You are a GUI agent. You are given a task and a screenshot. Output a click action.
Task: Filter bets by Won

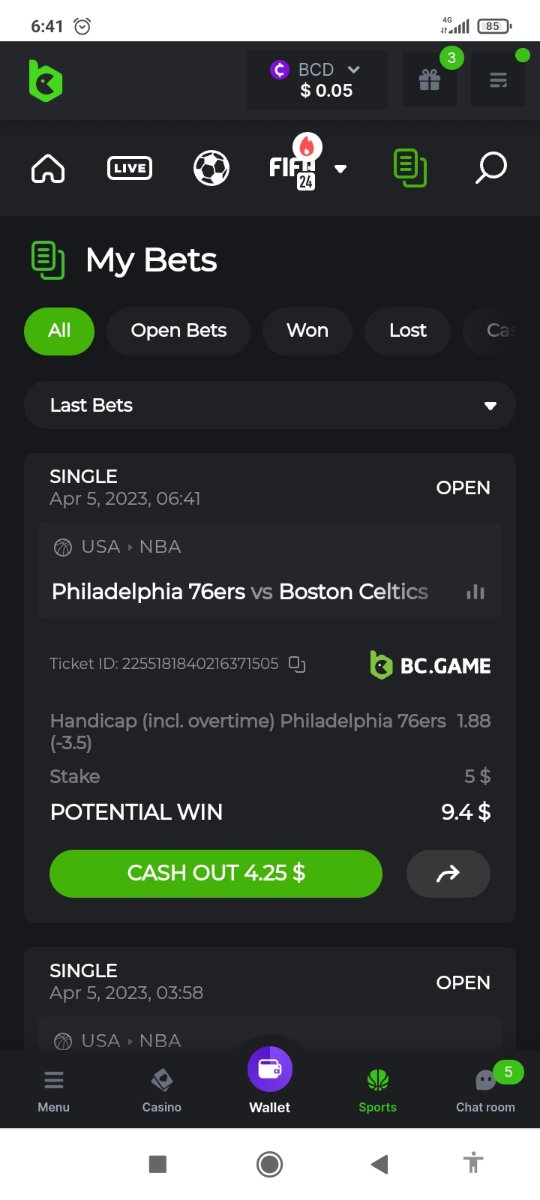coord(307,331)
